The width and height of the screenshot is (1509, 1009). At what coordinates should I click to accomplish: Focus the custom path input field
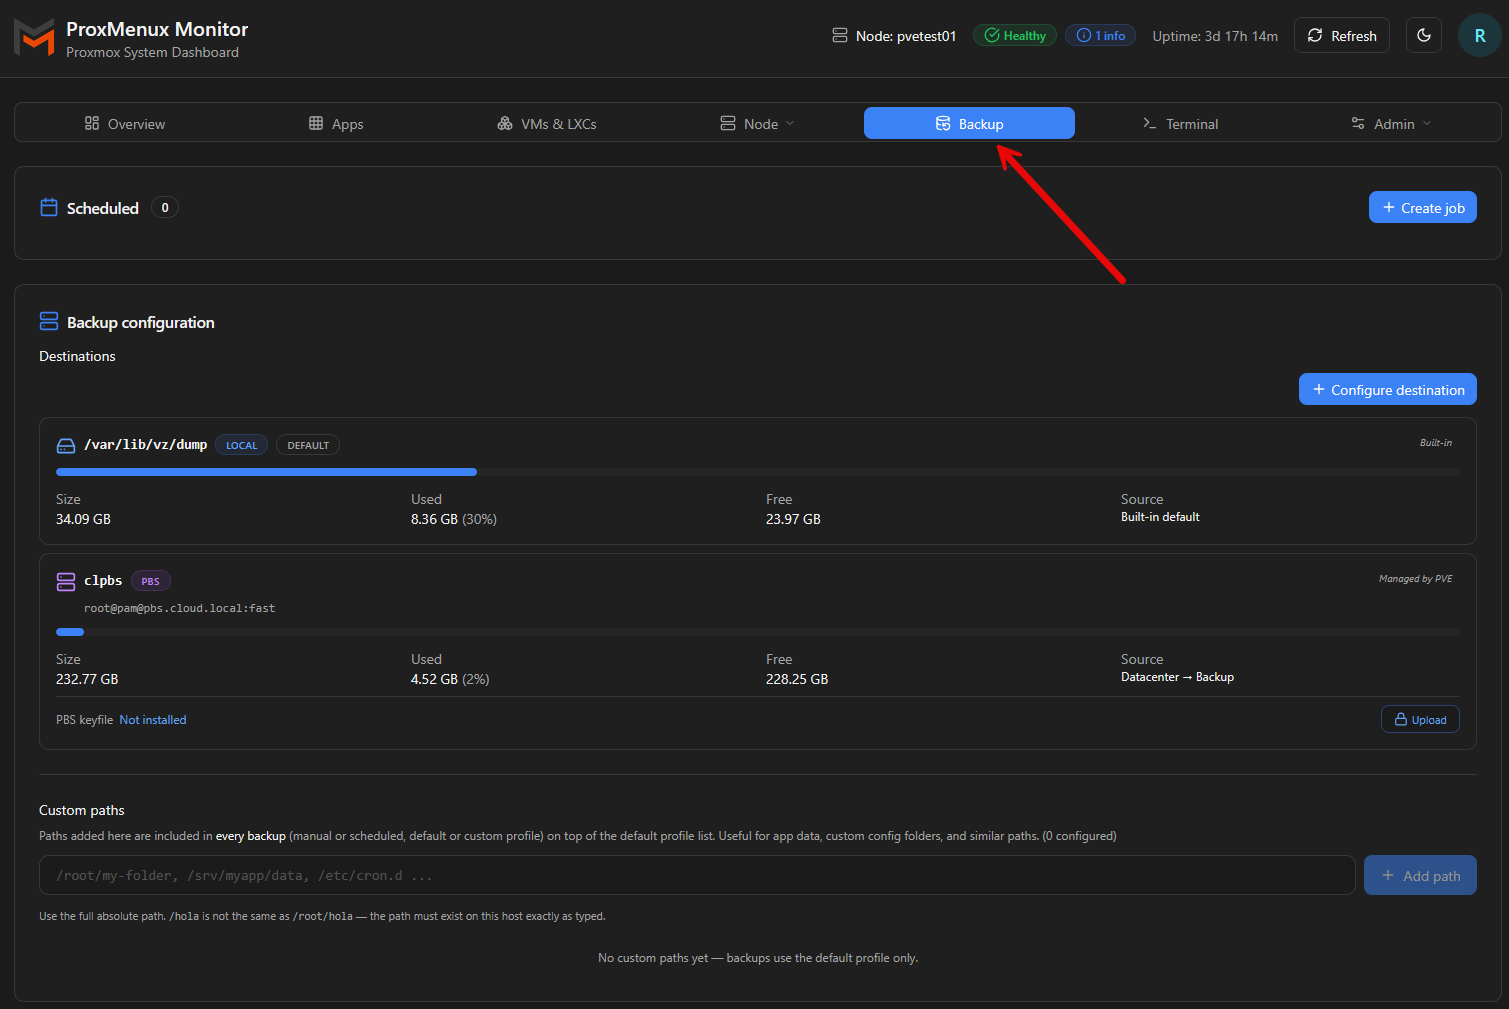697,875
